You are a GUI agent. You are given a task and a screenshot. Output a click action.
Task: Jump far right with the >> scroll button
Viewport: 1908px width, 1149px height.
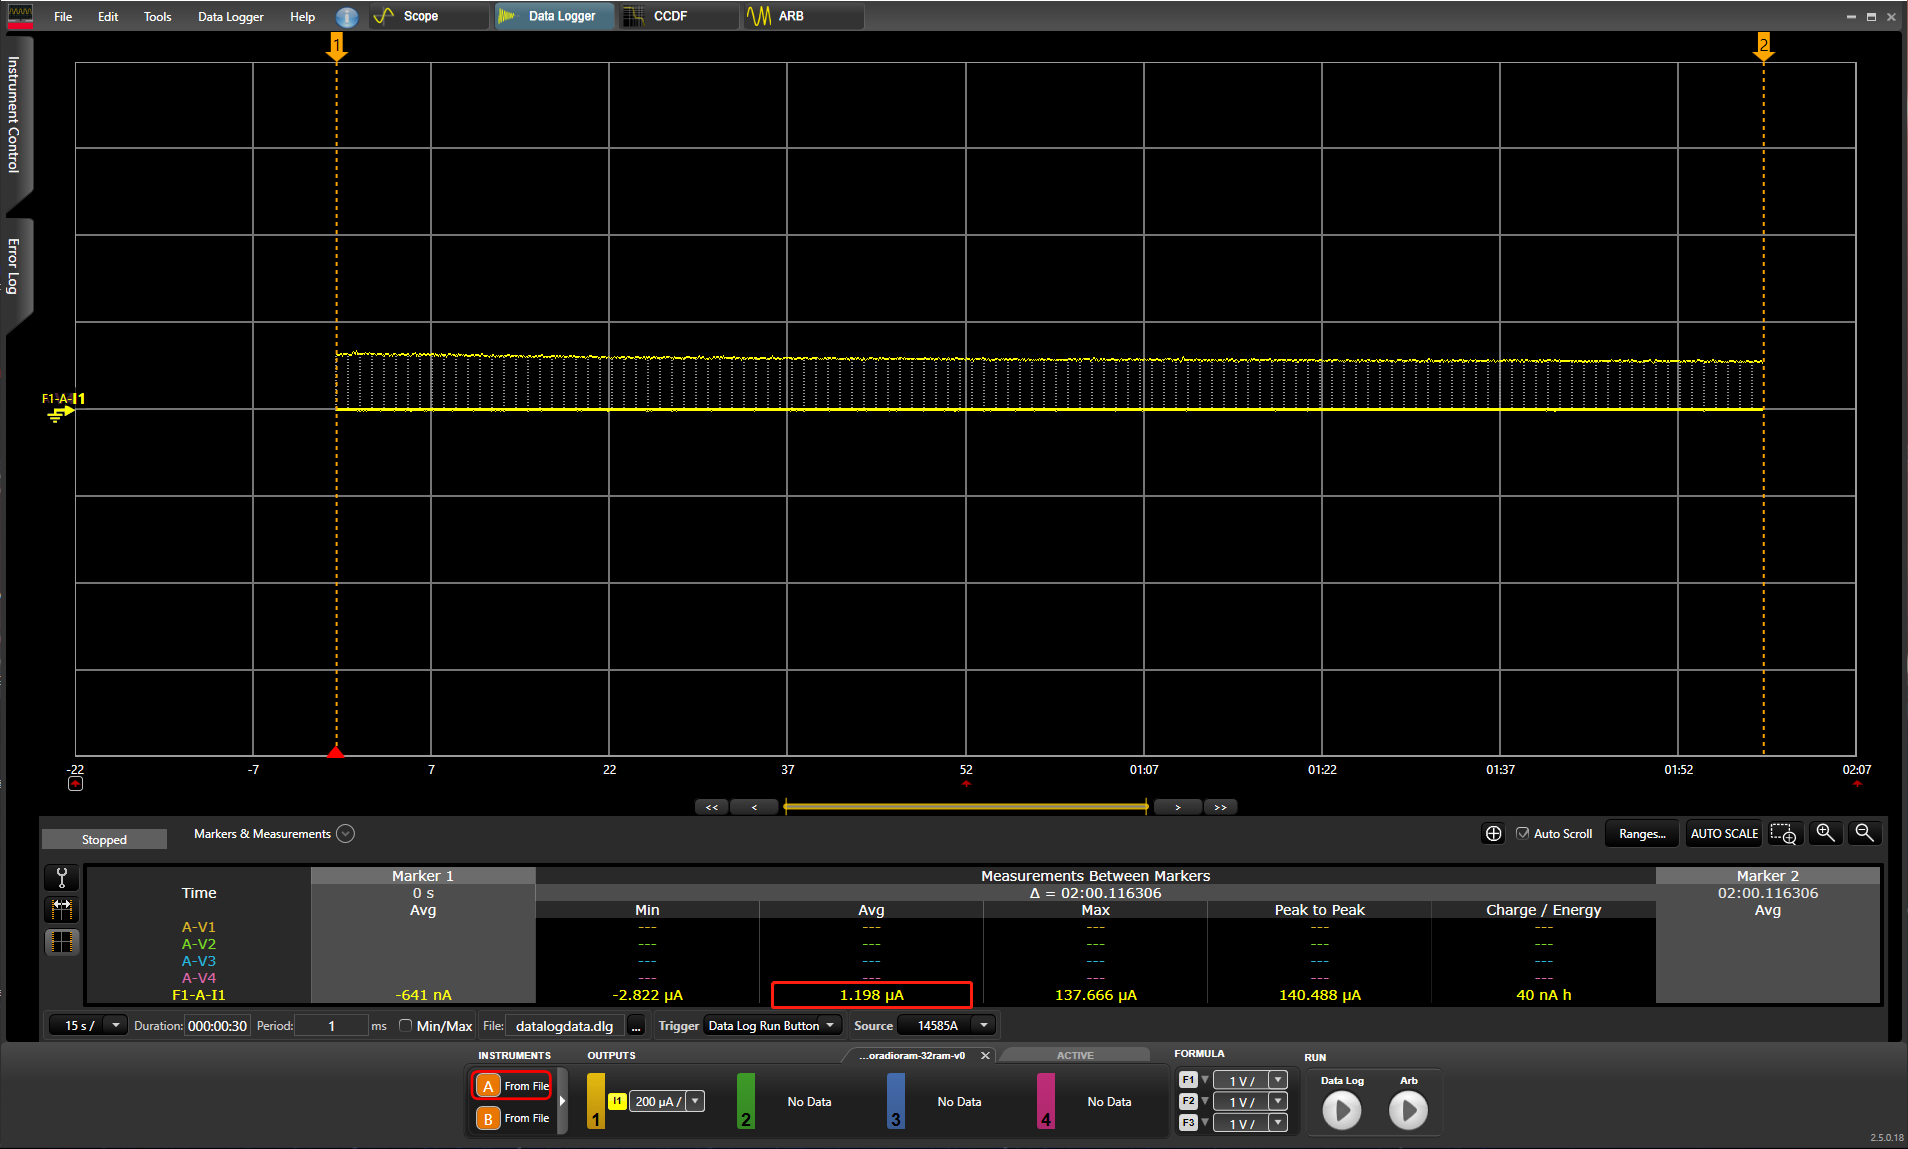point(1220,807)
